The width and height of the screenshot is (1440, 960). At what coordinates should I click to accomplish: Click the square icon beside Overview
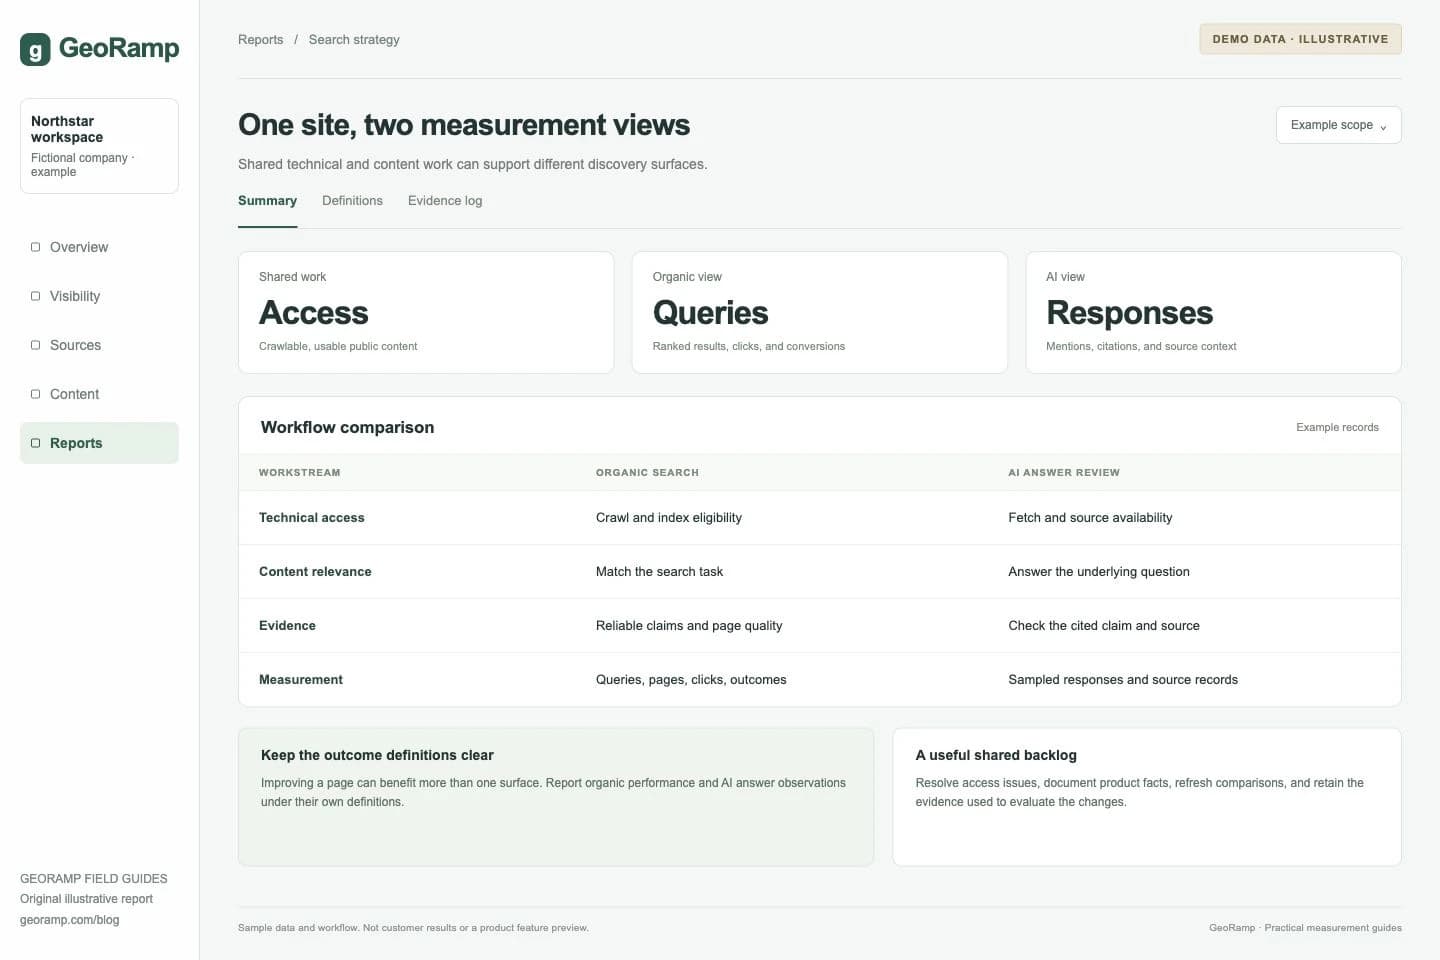(x=36, y=247)
